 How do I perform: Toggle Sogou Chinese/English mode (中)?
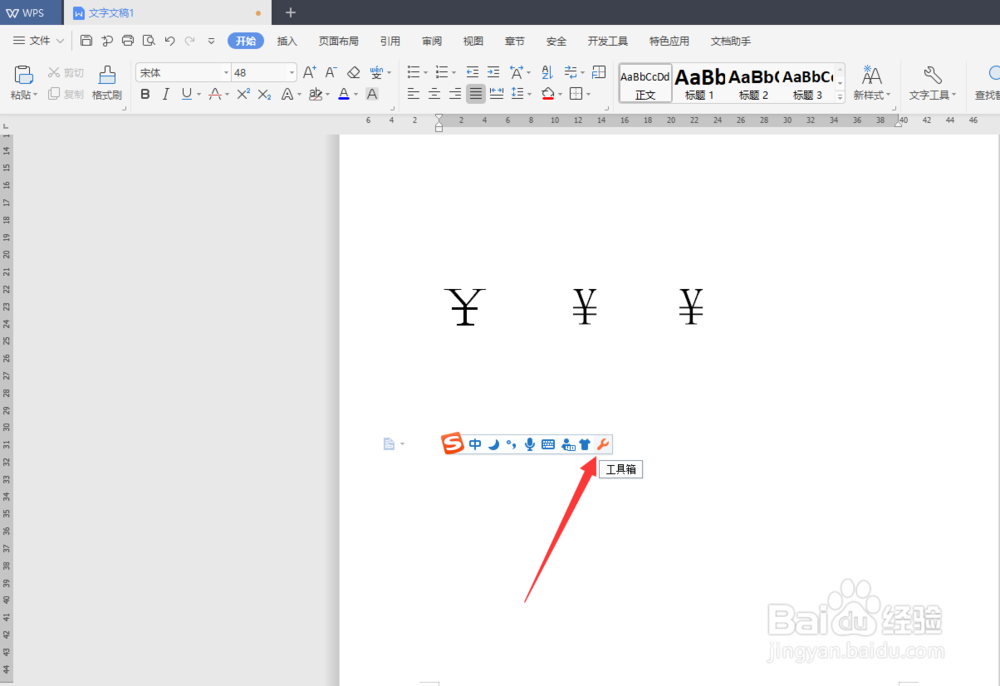(475, 444)
